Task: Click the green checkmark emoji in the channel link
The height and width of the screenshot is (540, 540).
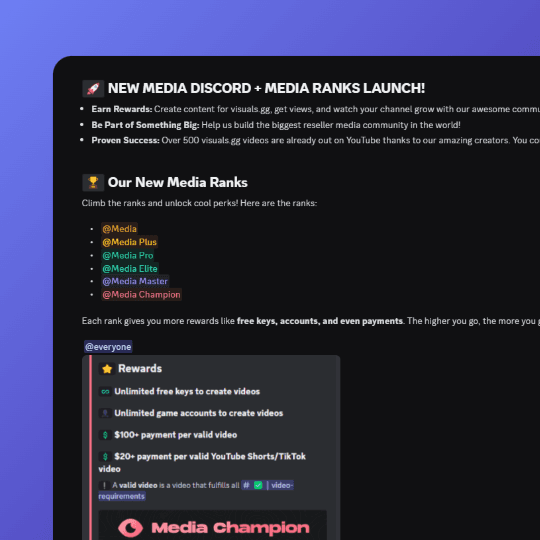Action: point(258,485)
